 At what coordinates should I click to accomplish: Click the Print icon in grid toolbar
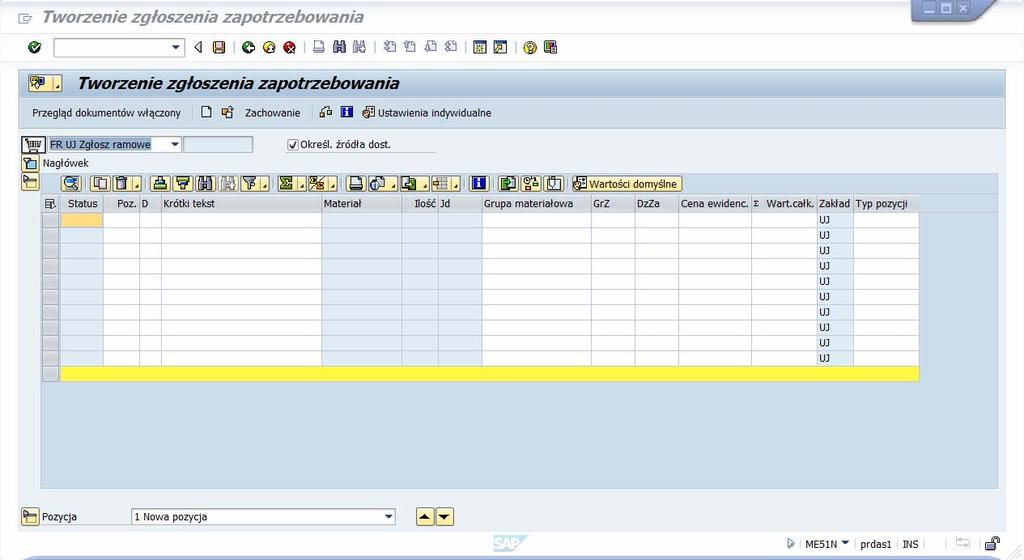(x=355, y=184)
